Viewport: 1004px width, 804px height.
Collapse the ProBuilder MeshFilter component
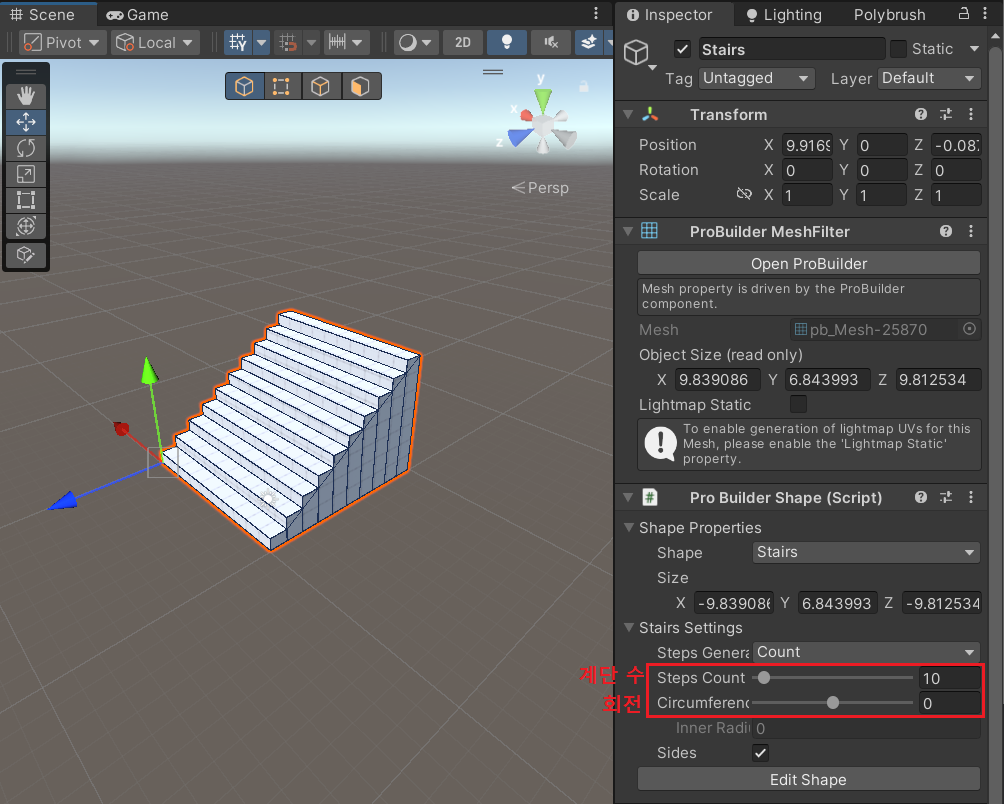click(x=629, y=231)
